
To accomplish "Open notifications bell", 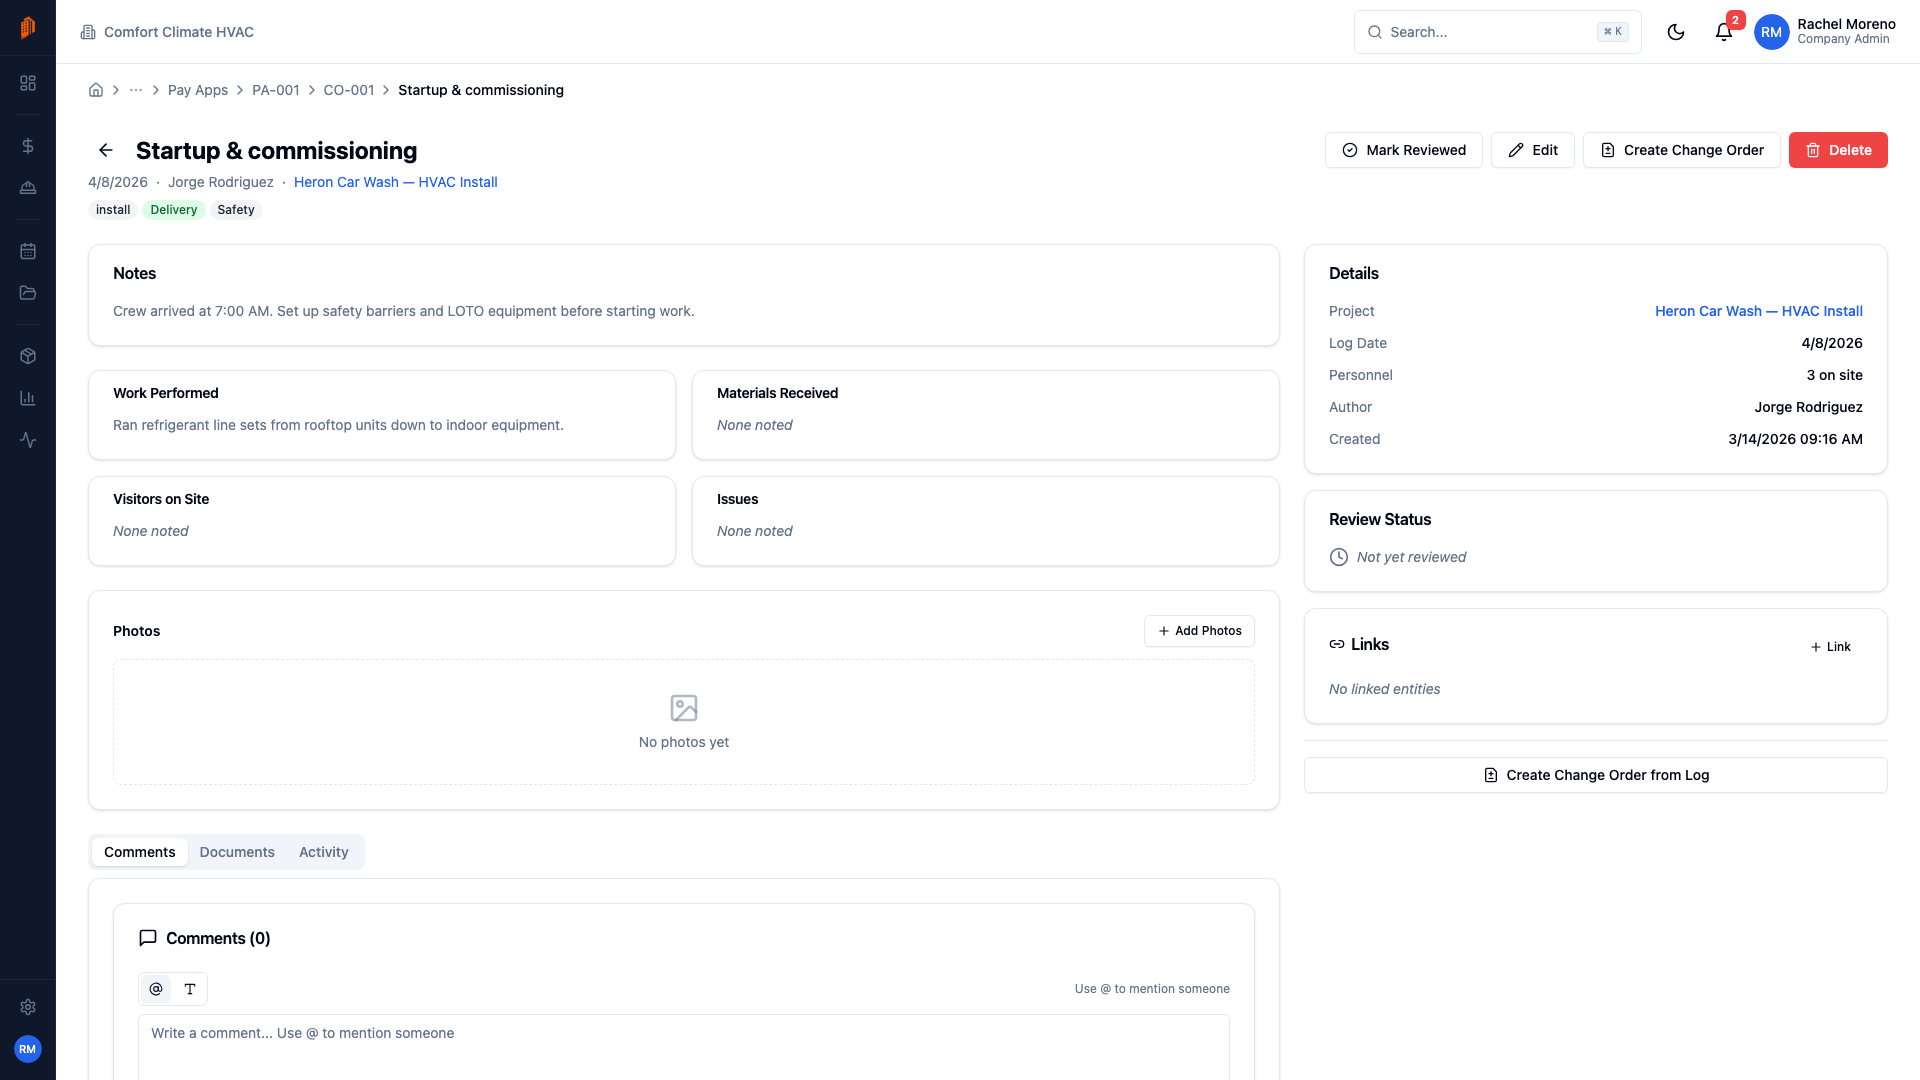I will (1723, 32).
